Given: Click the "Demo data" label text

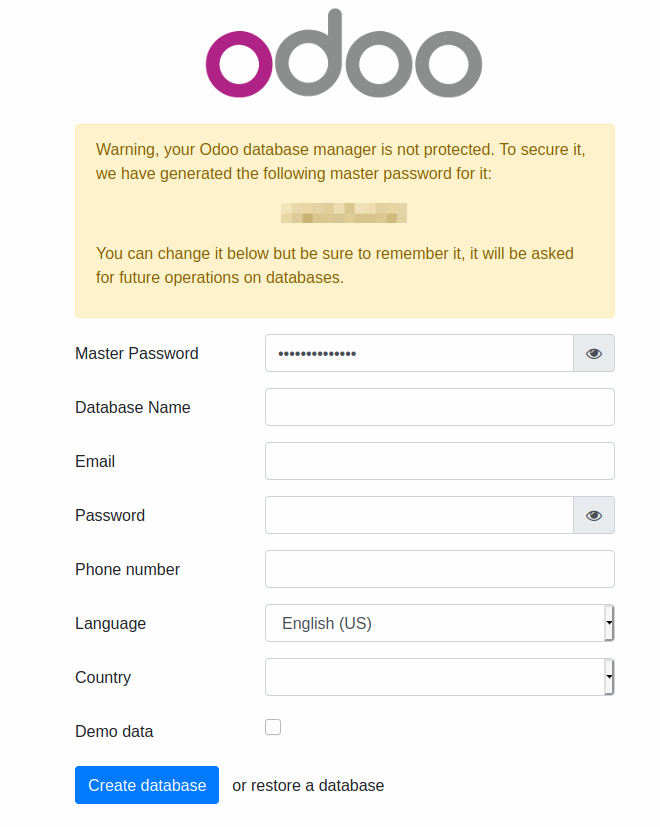Looking at the screenshot, I should coord(114,731).
